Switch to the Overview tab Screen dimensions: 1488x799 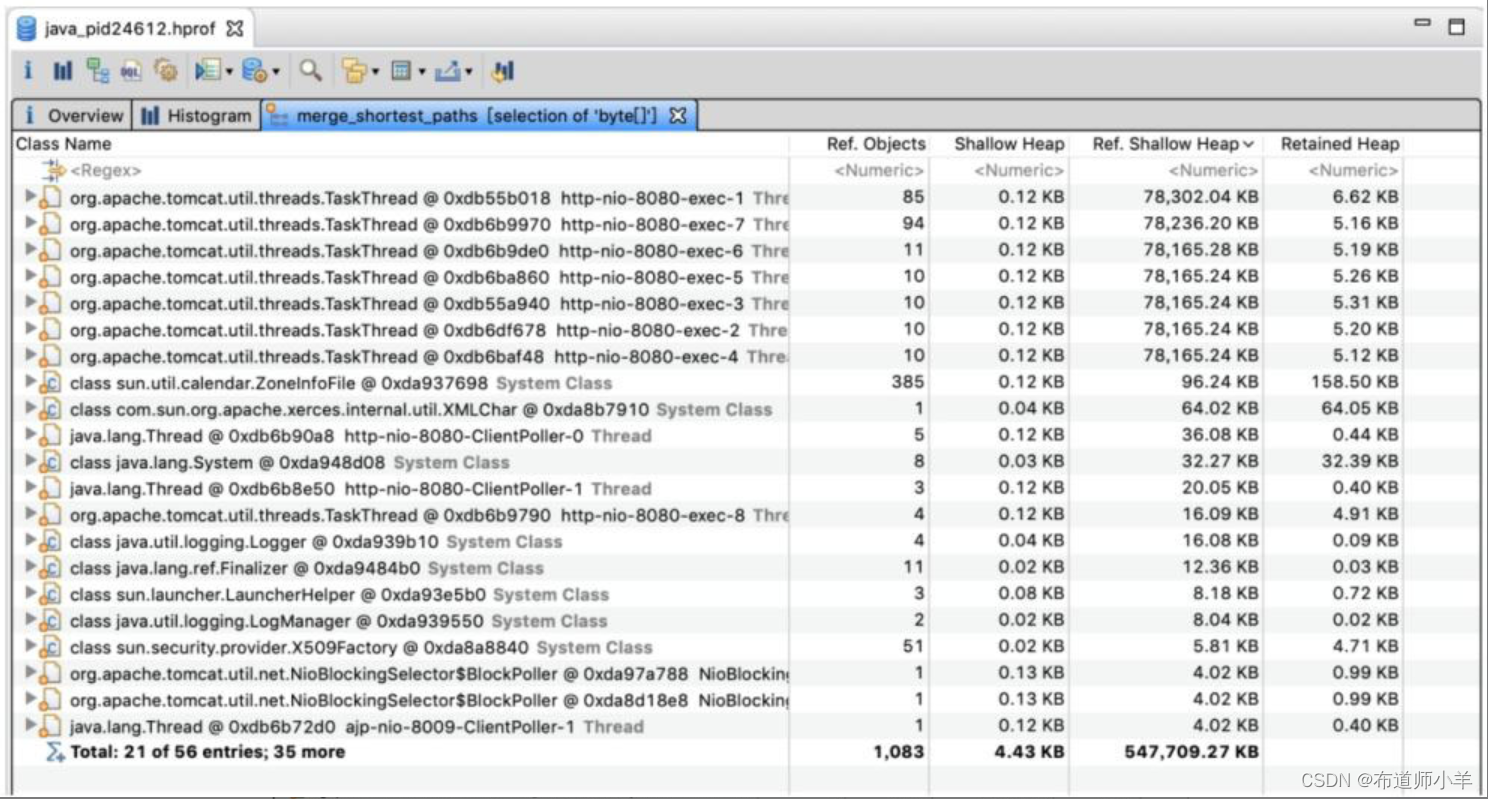(x=73, y=116)
